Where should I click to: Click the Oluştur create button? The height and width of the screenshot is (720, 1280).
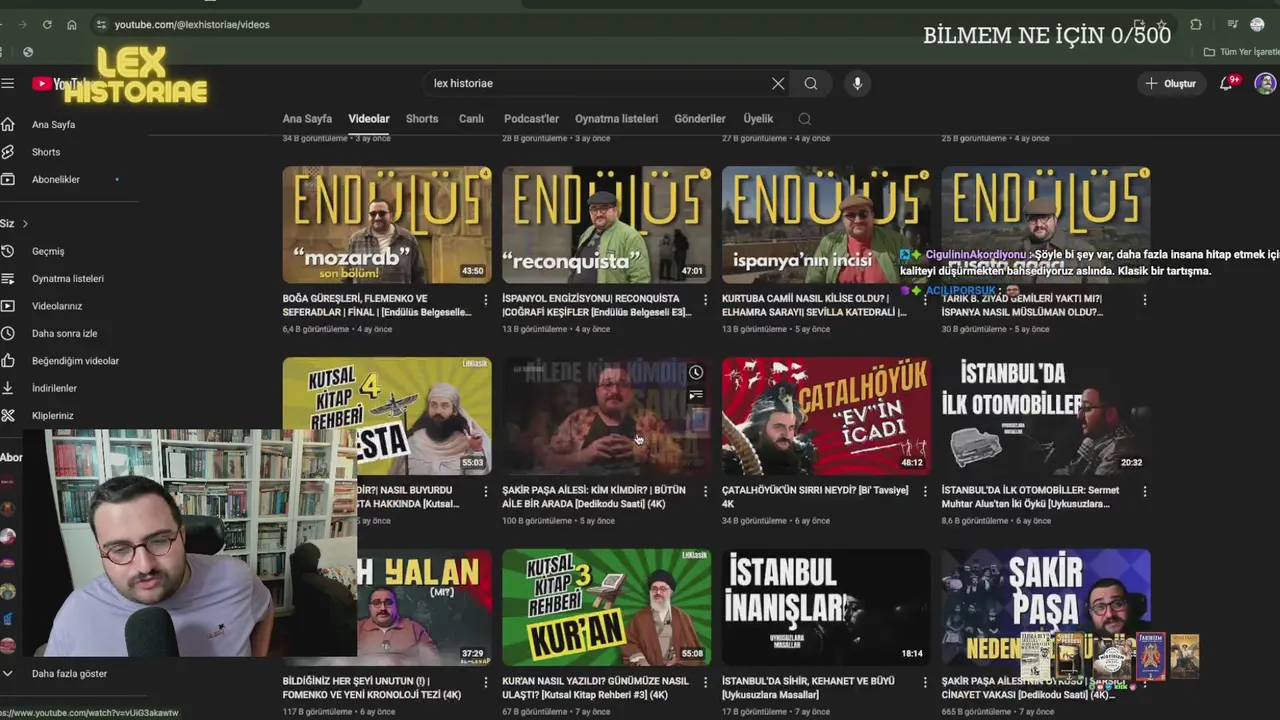coord(1170,84)
